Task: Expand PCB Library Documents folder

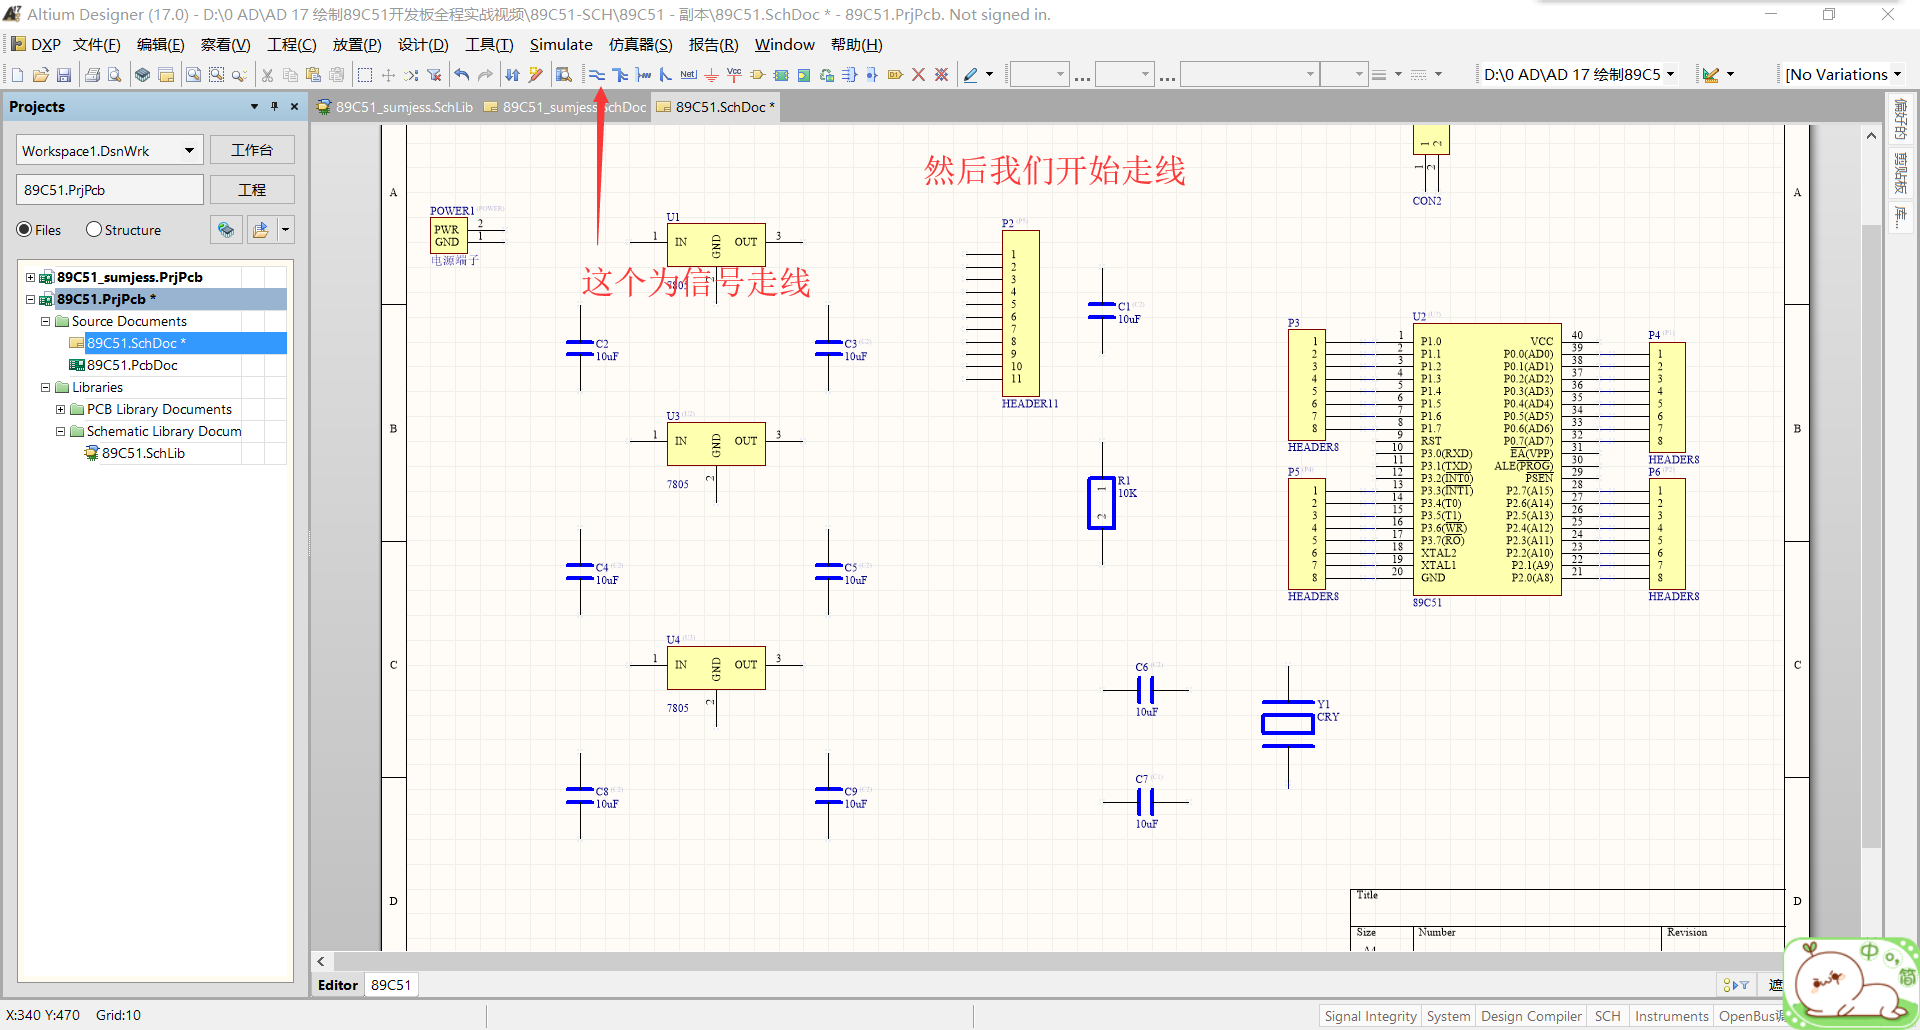Action: click(x=60, y=409)
